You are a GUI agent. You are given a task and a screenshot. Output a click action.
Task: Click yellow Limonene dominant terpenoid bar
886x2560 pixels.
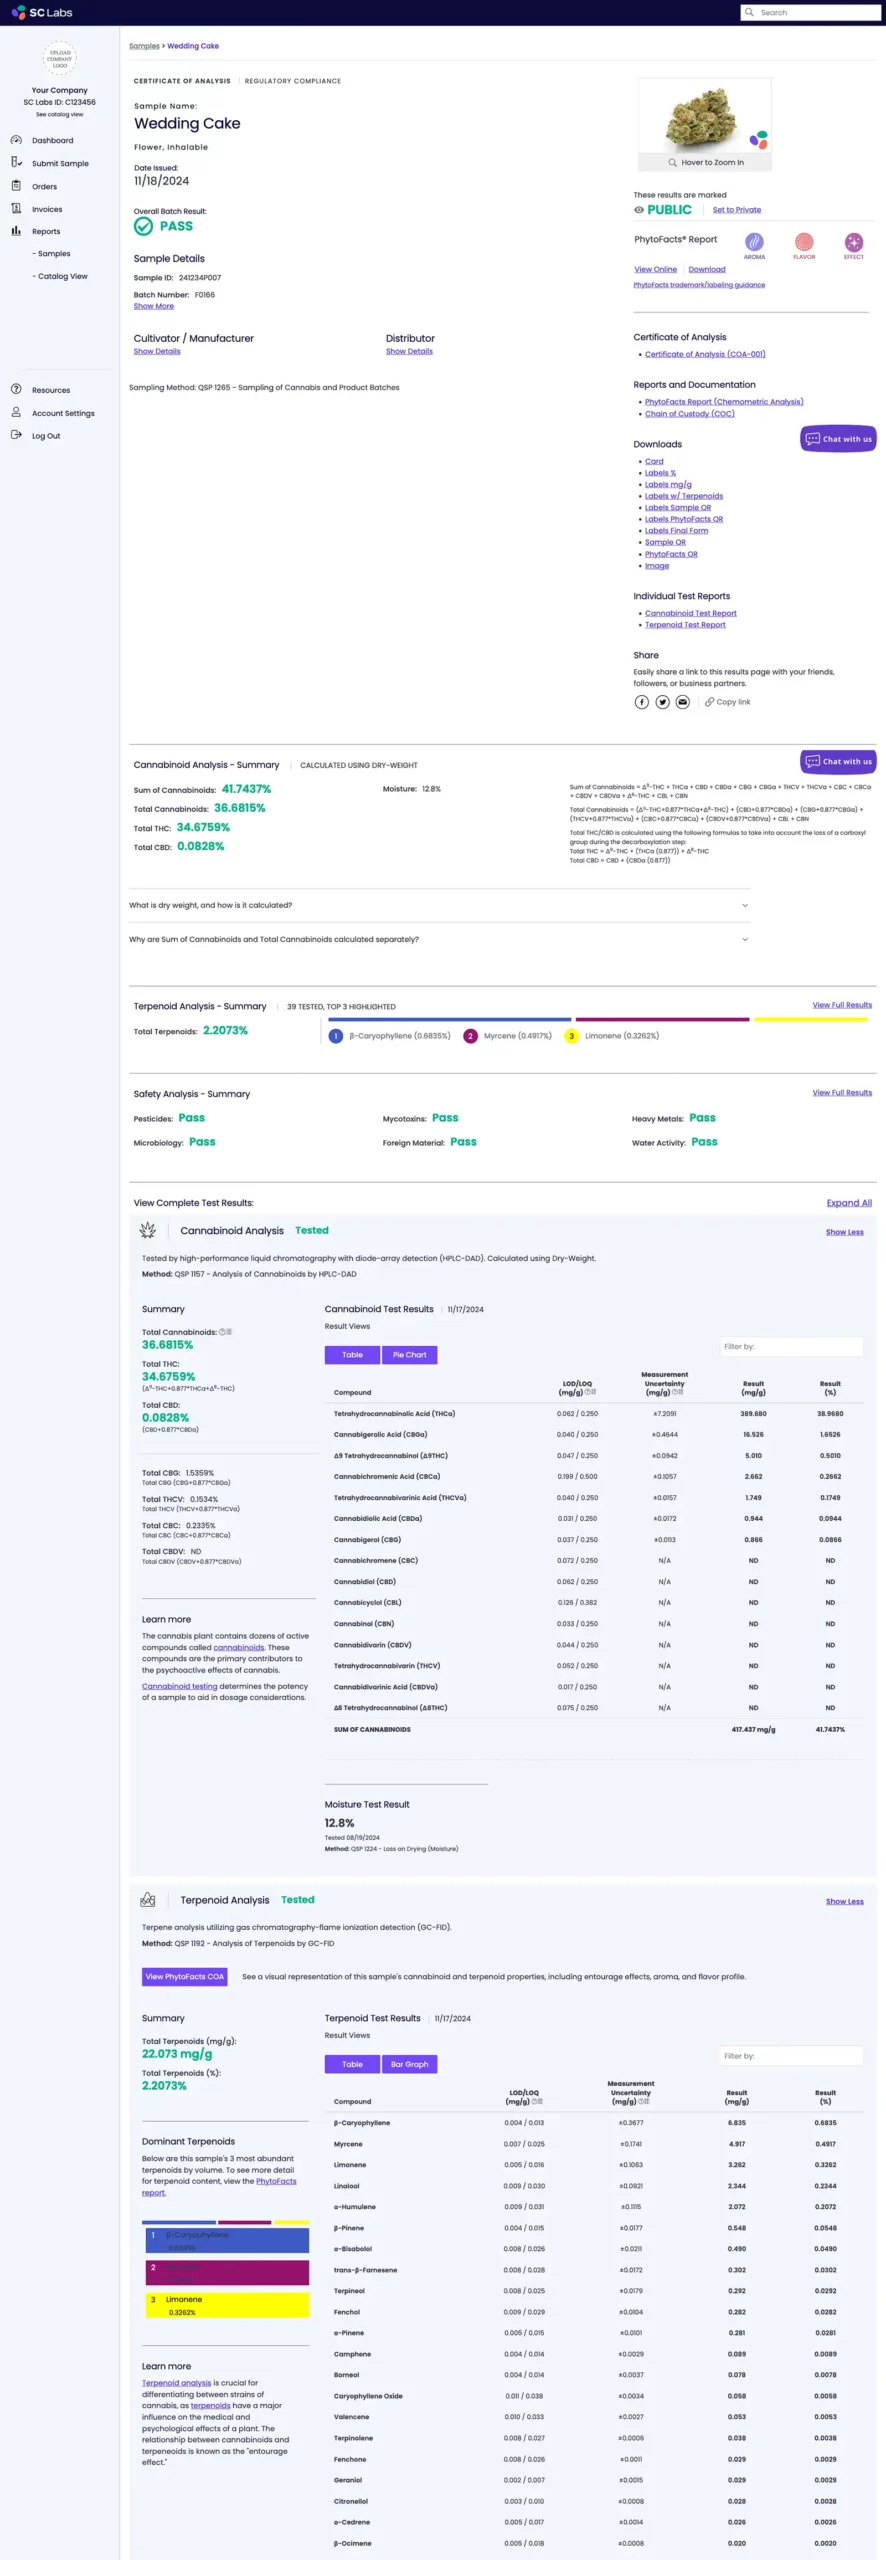[x=227, y=2305]
